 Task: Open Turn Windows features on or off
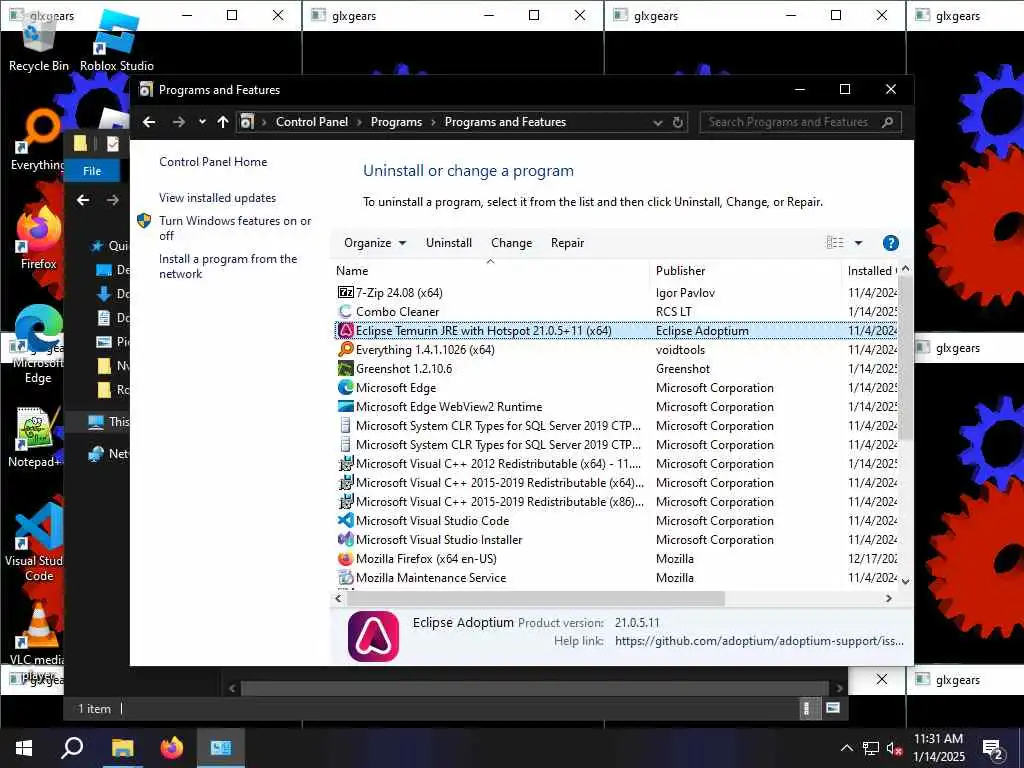(235, 228)
